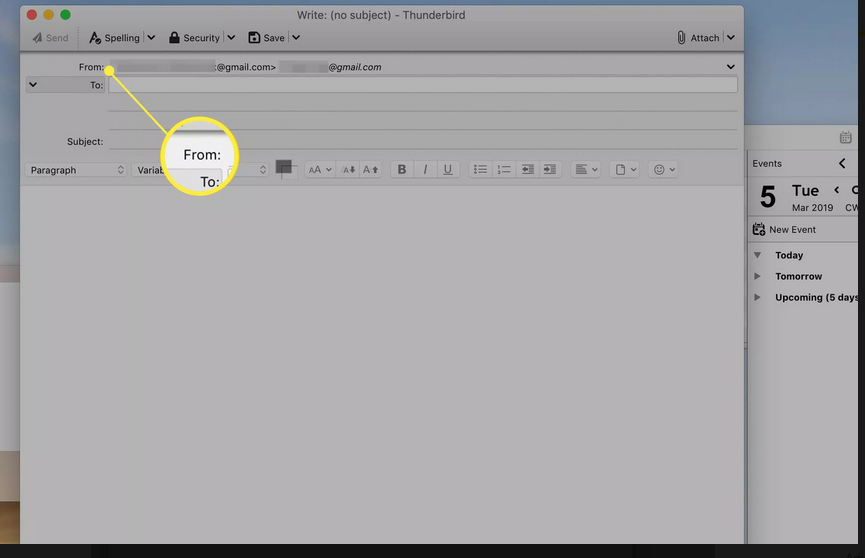
Task: Click the Tue date heading
Action: pos(805,191)
